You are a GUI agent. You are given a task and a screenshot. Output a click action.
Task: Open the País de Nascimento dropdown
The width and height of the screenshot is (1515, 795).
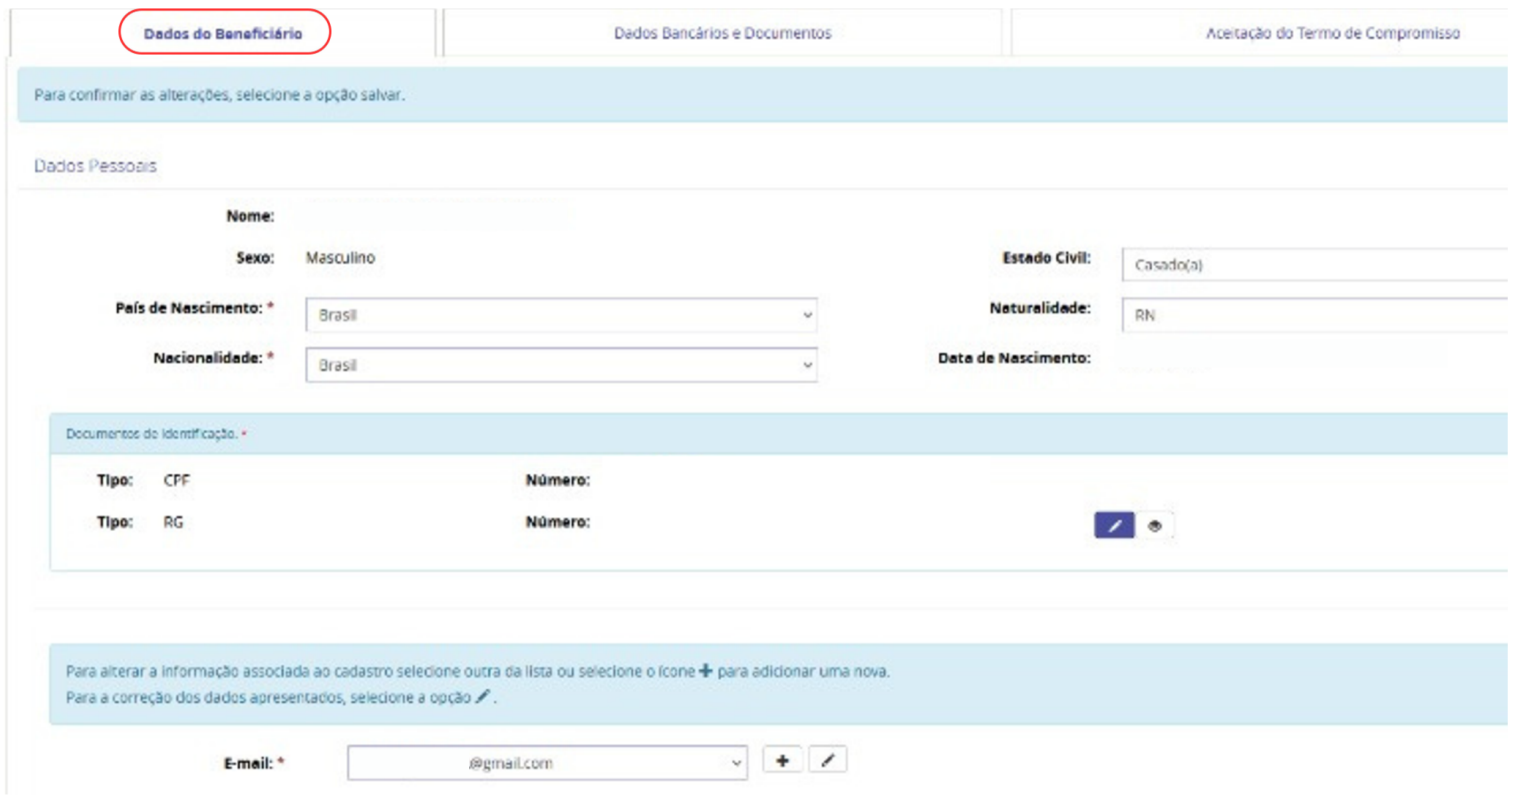(x=560, y=315)
